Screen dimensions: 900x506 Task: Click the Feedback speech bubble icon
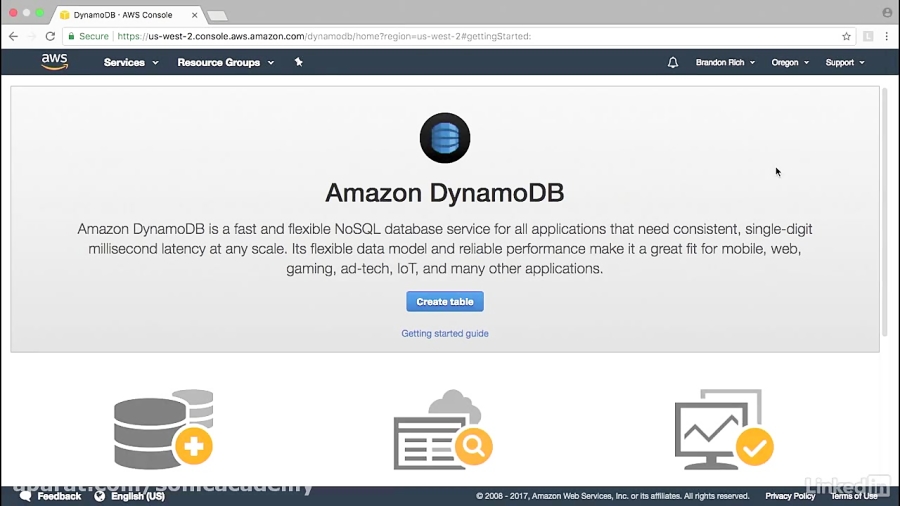[x=25, y=496]
